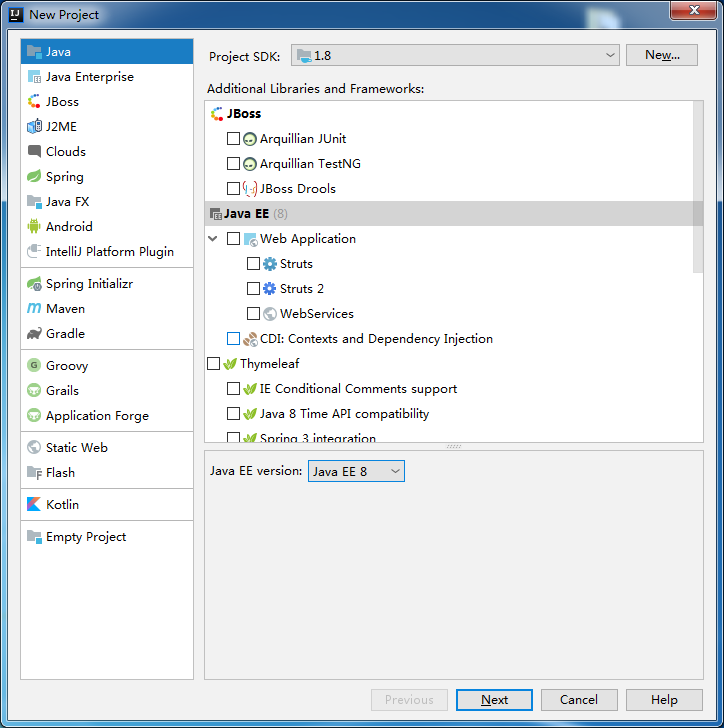This screenshot has height=728, width=724.
Task: Click the JBoss Drools icon in list
Action: [250, 189]
